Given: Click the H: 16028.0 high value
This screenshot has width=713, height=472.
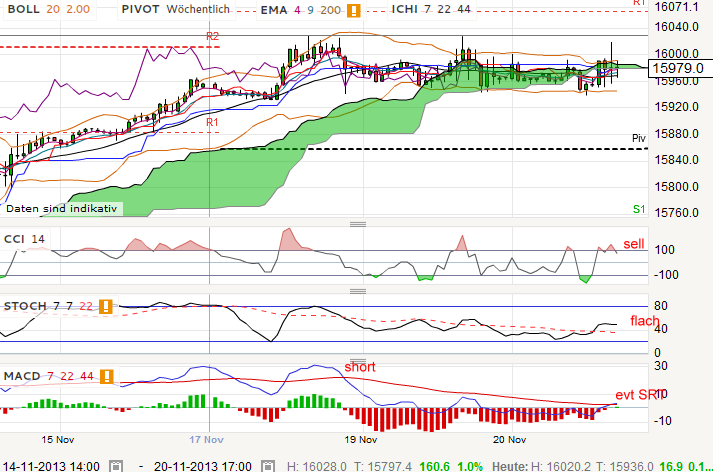Looking at the screenshot, I should coord(316,467).
